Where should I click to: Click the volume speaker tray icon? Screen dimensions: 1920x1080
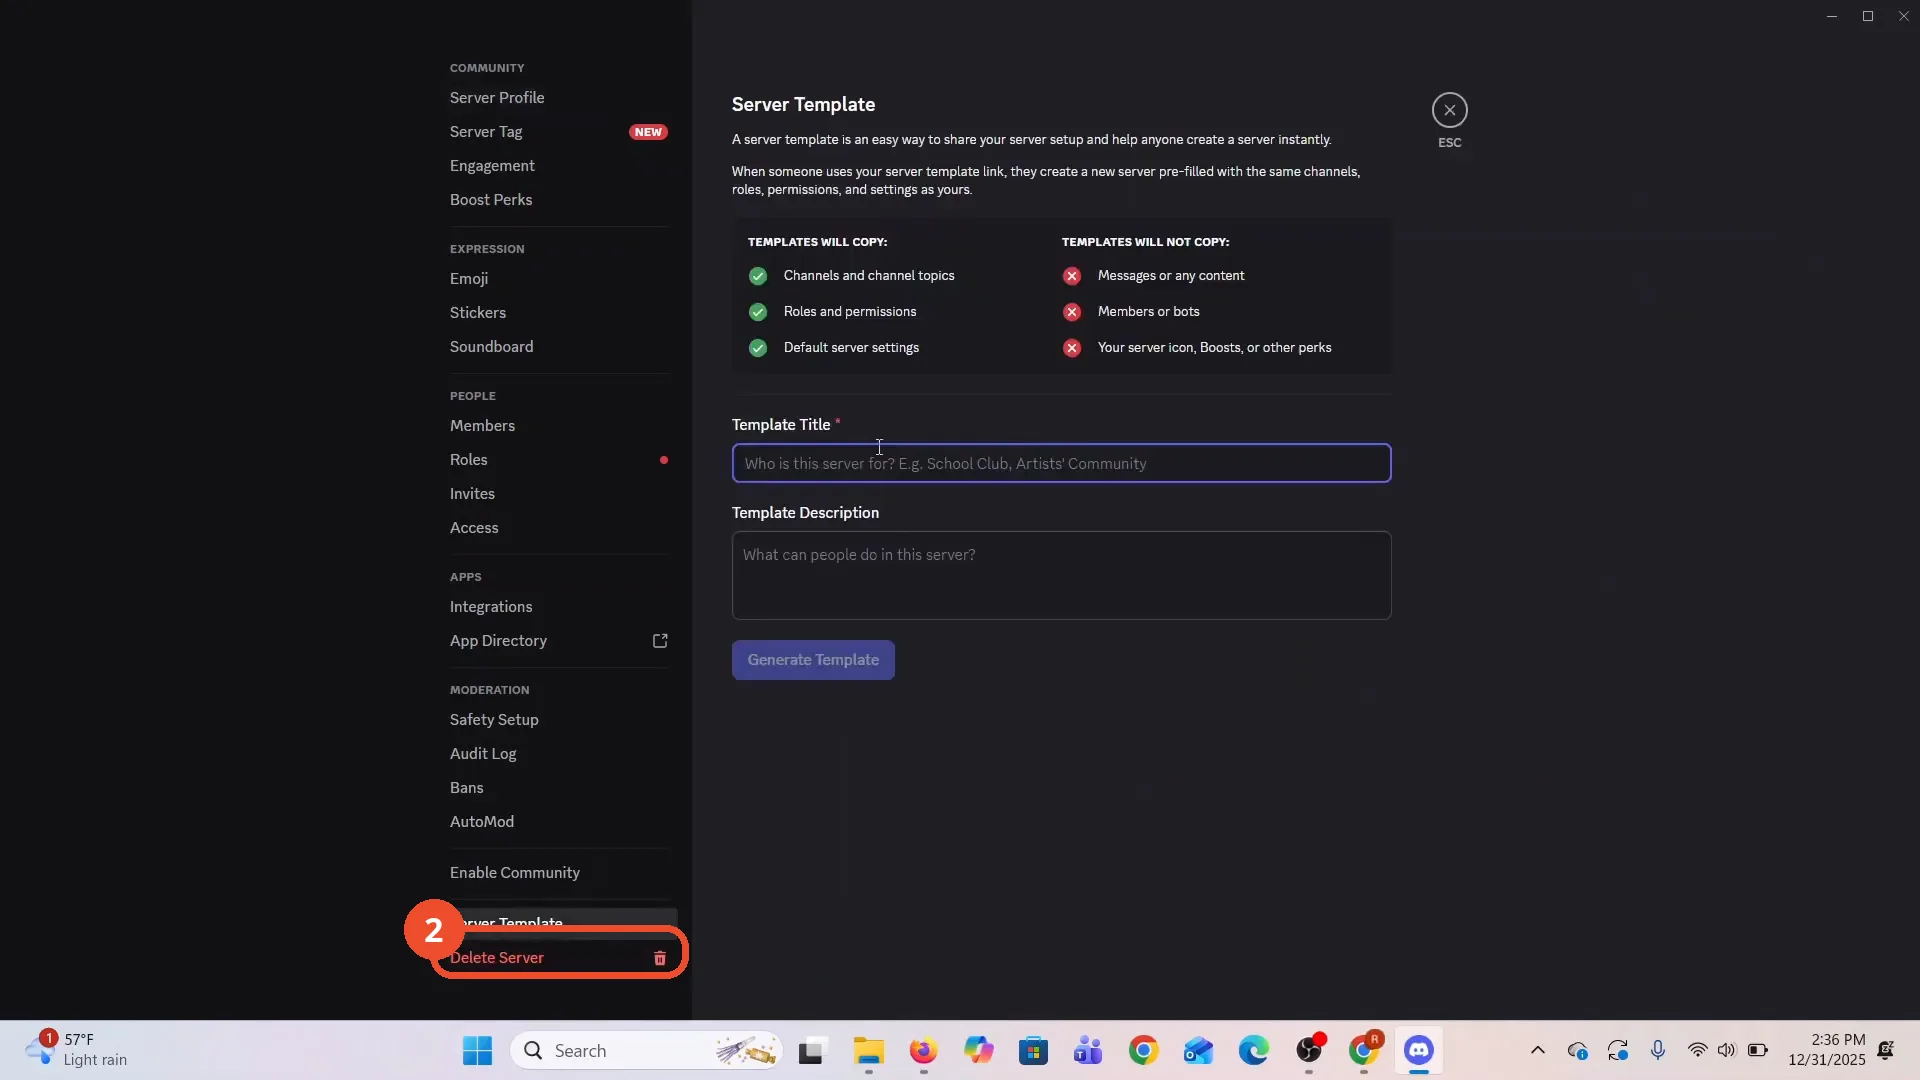(1727, 1050)
